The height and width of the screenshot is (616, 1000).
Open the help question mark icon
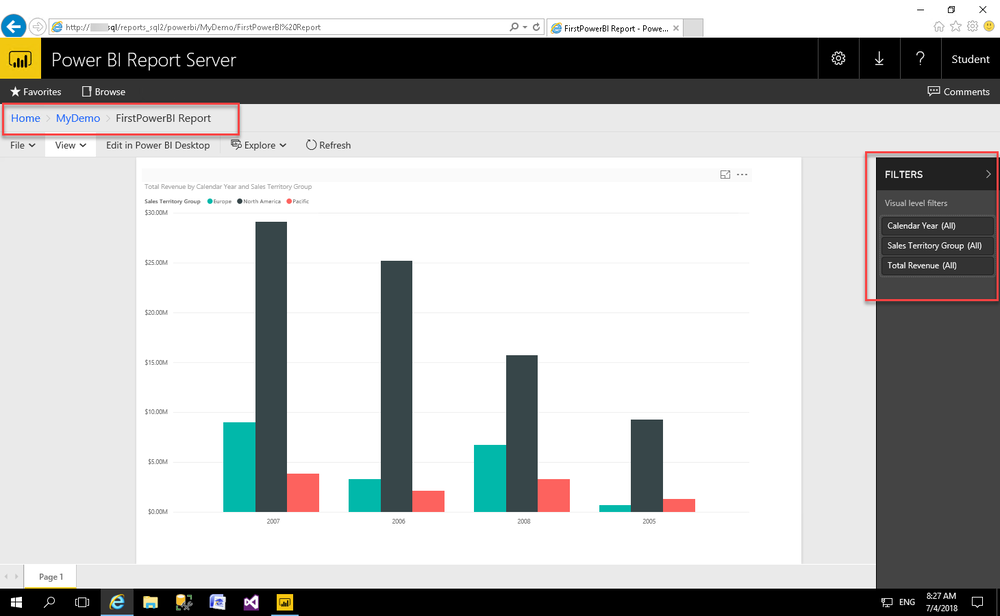point(920,58)
